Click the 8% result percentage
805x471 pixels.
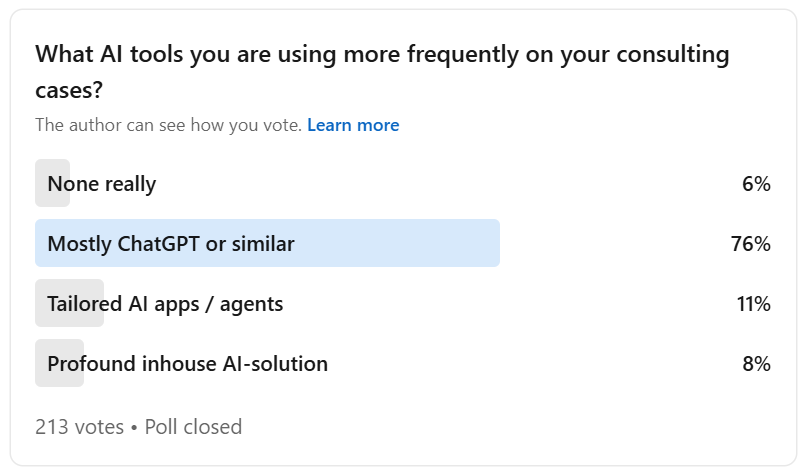pyautogui.click(x=756, y=364)
